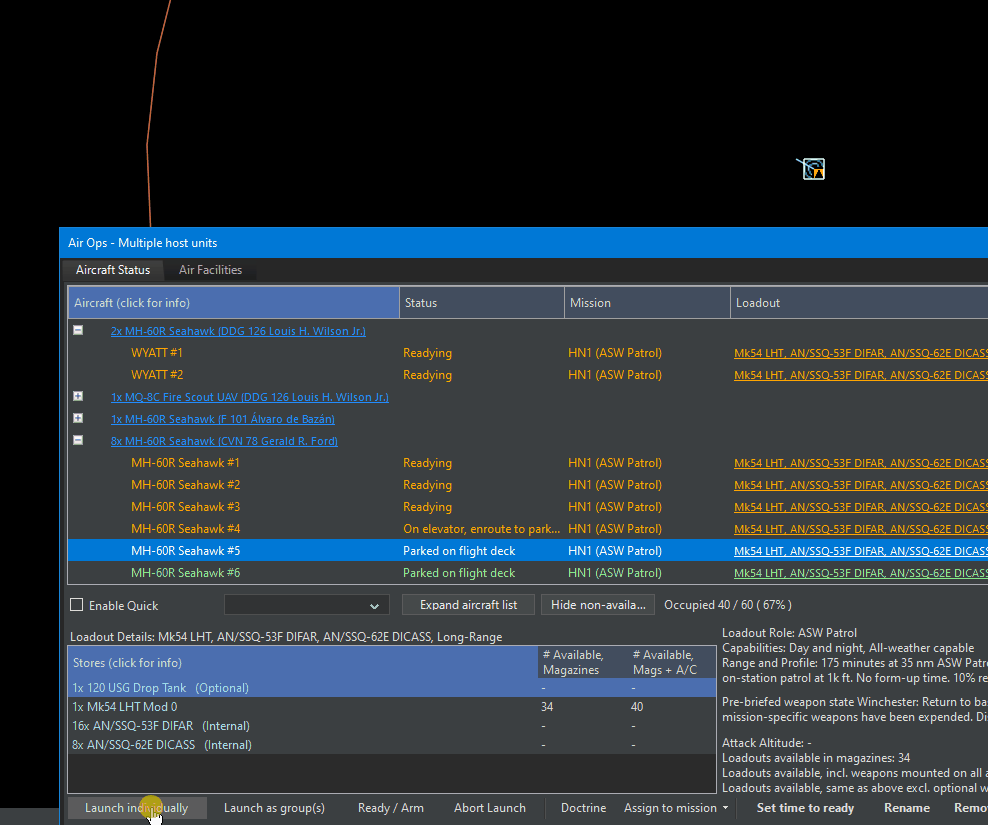The image size is (988, 825).
Task: Click the Launch individually button
Action: click(137, 808)
